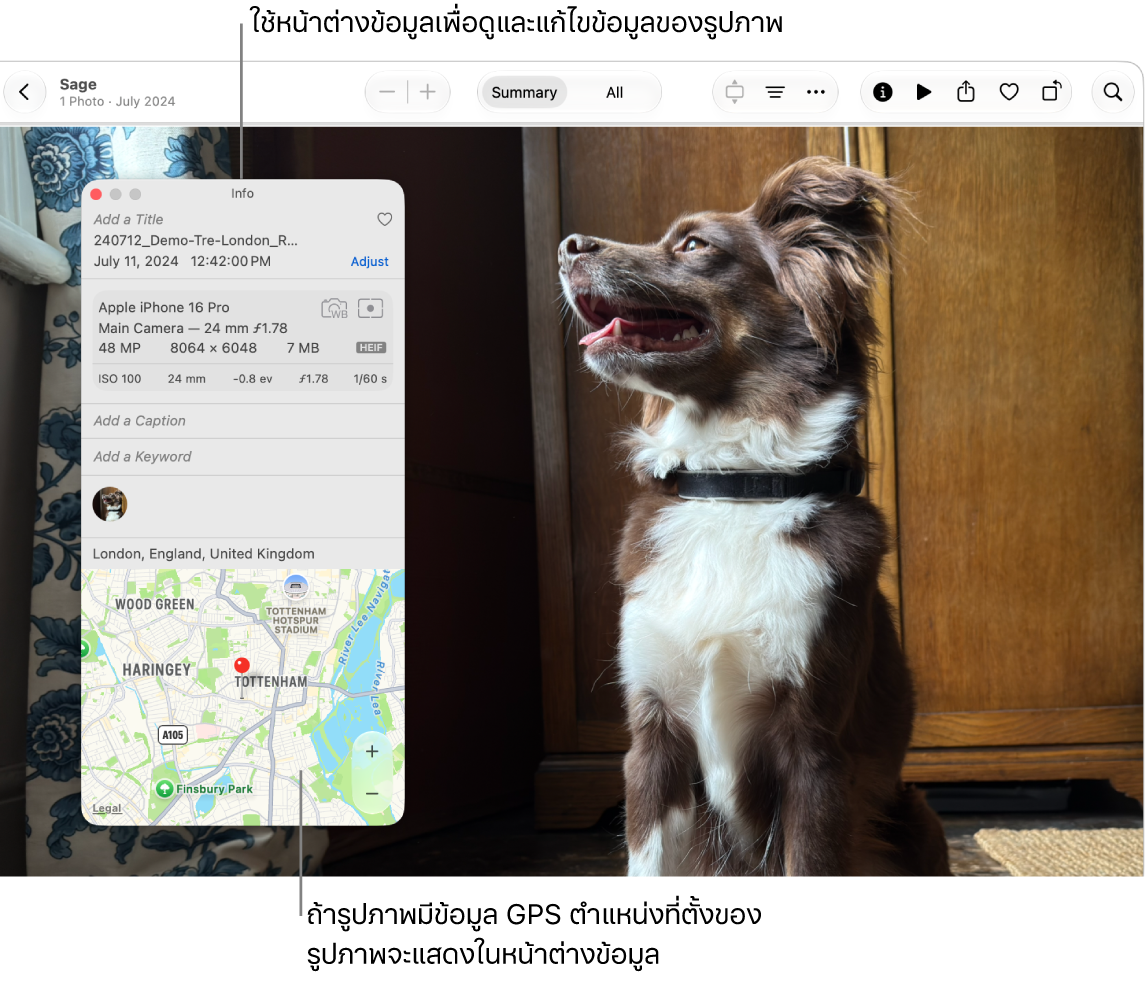Favorite the photo from the toolbar heart
1146x982 pixels.
1009,92
